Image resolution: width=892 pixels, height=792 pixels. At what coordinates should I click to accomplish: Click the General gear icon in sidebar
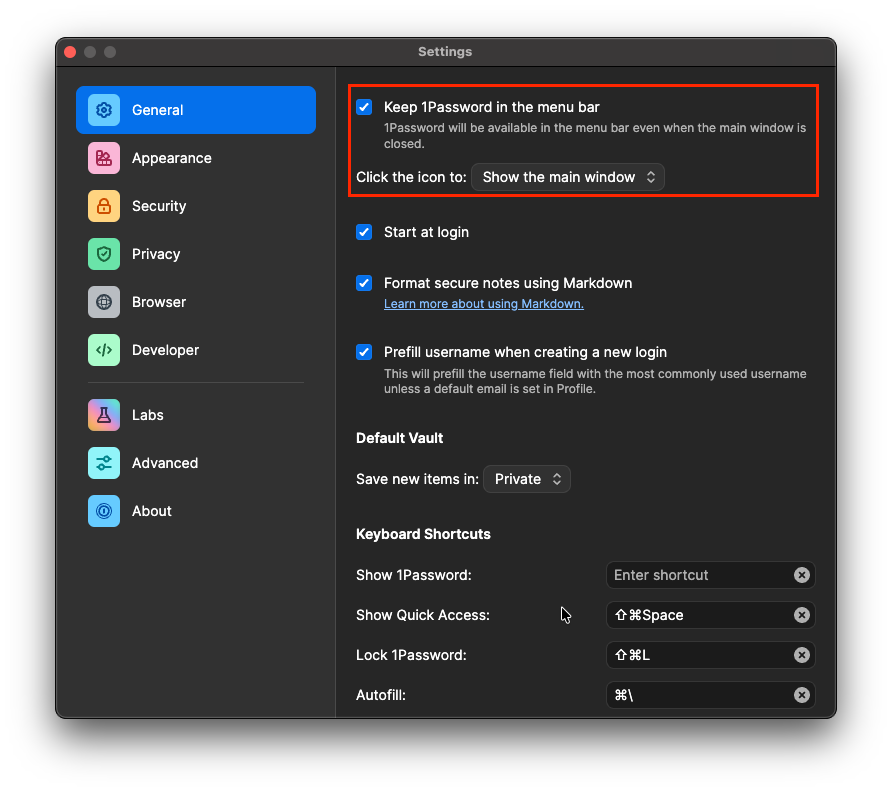pyautogui.click(x=104, y=110)
